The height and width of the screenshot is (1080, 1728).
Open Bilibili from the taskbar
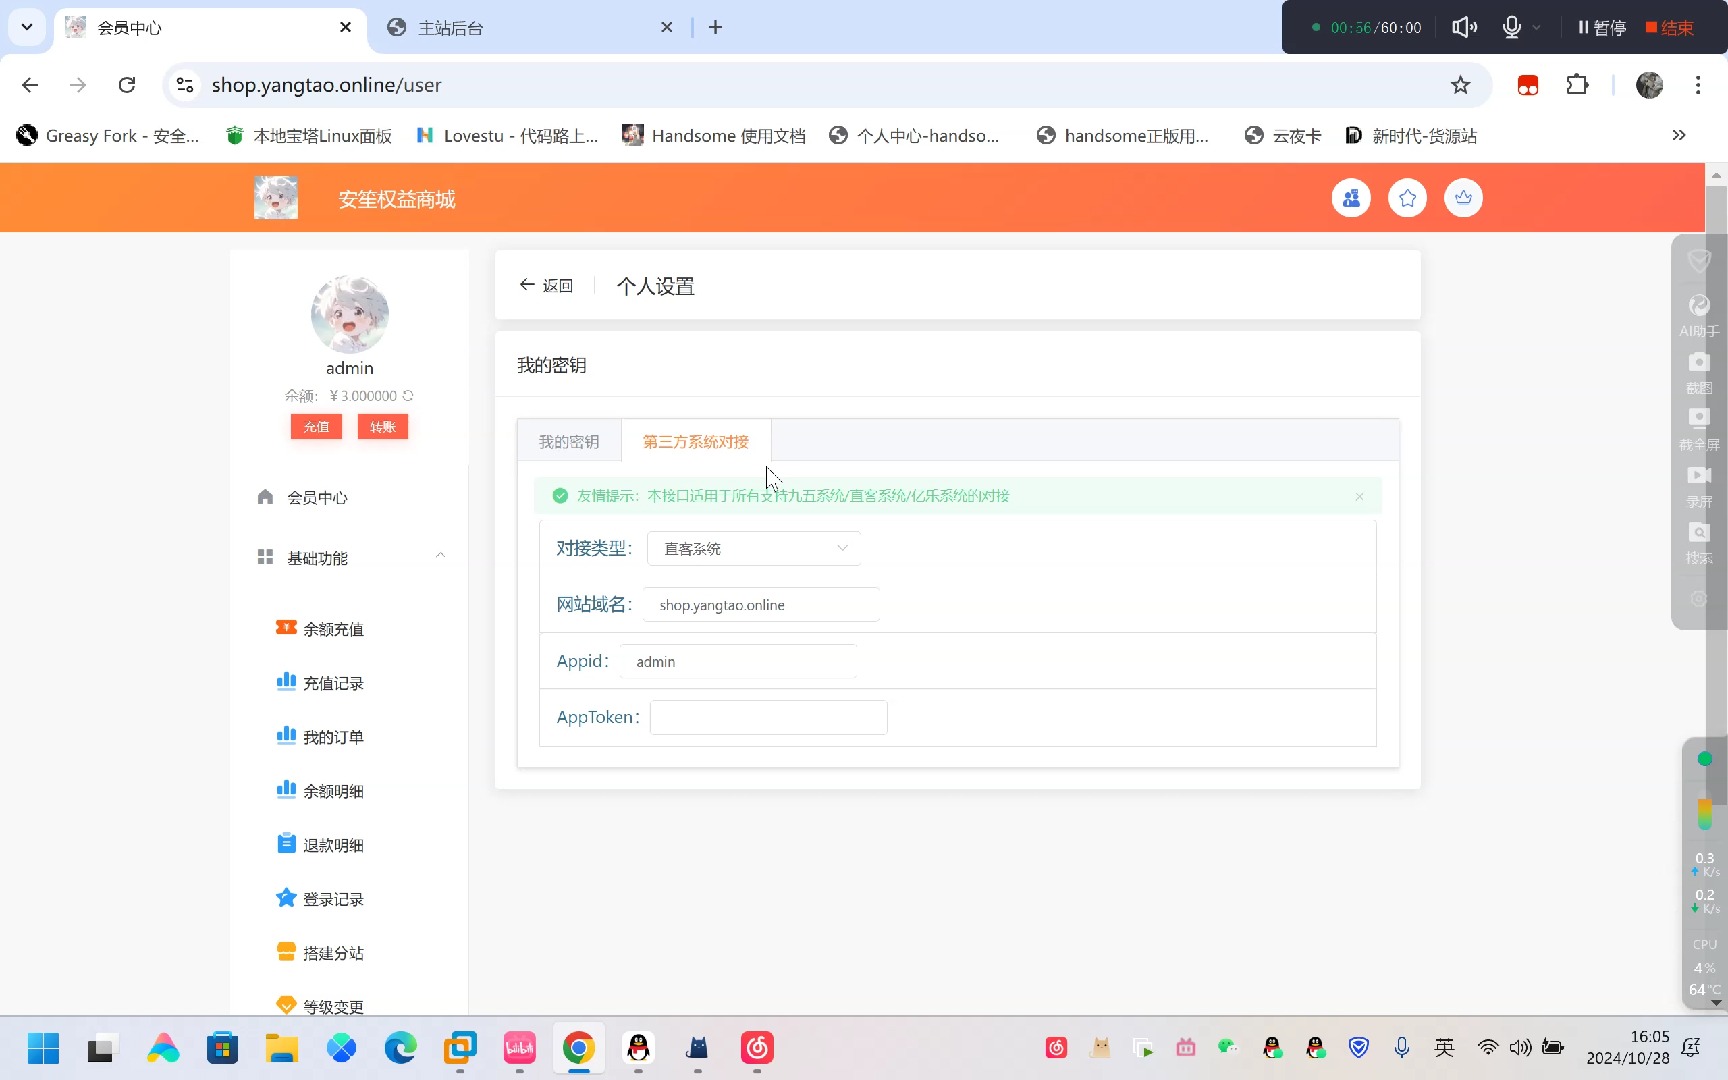(519, 1048)
